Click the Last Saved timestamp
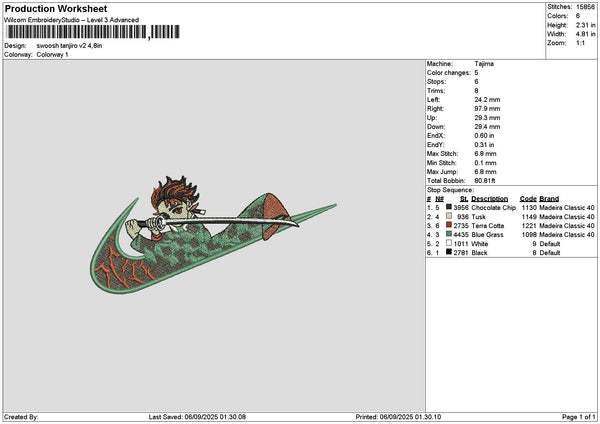This screenshot has width=600, height=424. point(197,417)
